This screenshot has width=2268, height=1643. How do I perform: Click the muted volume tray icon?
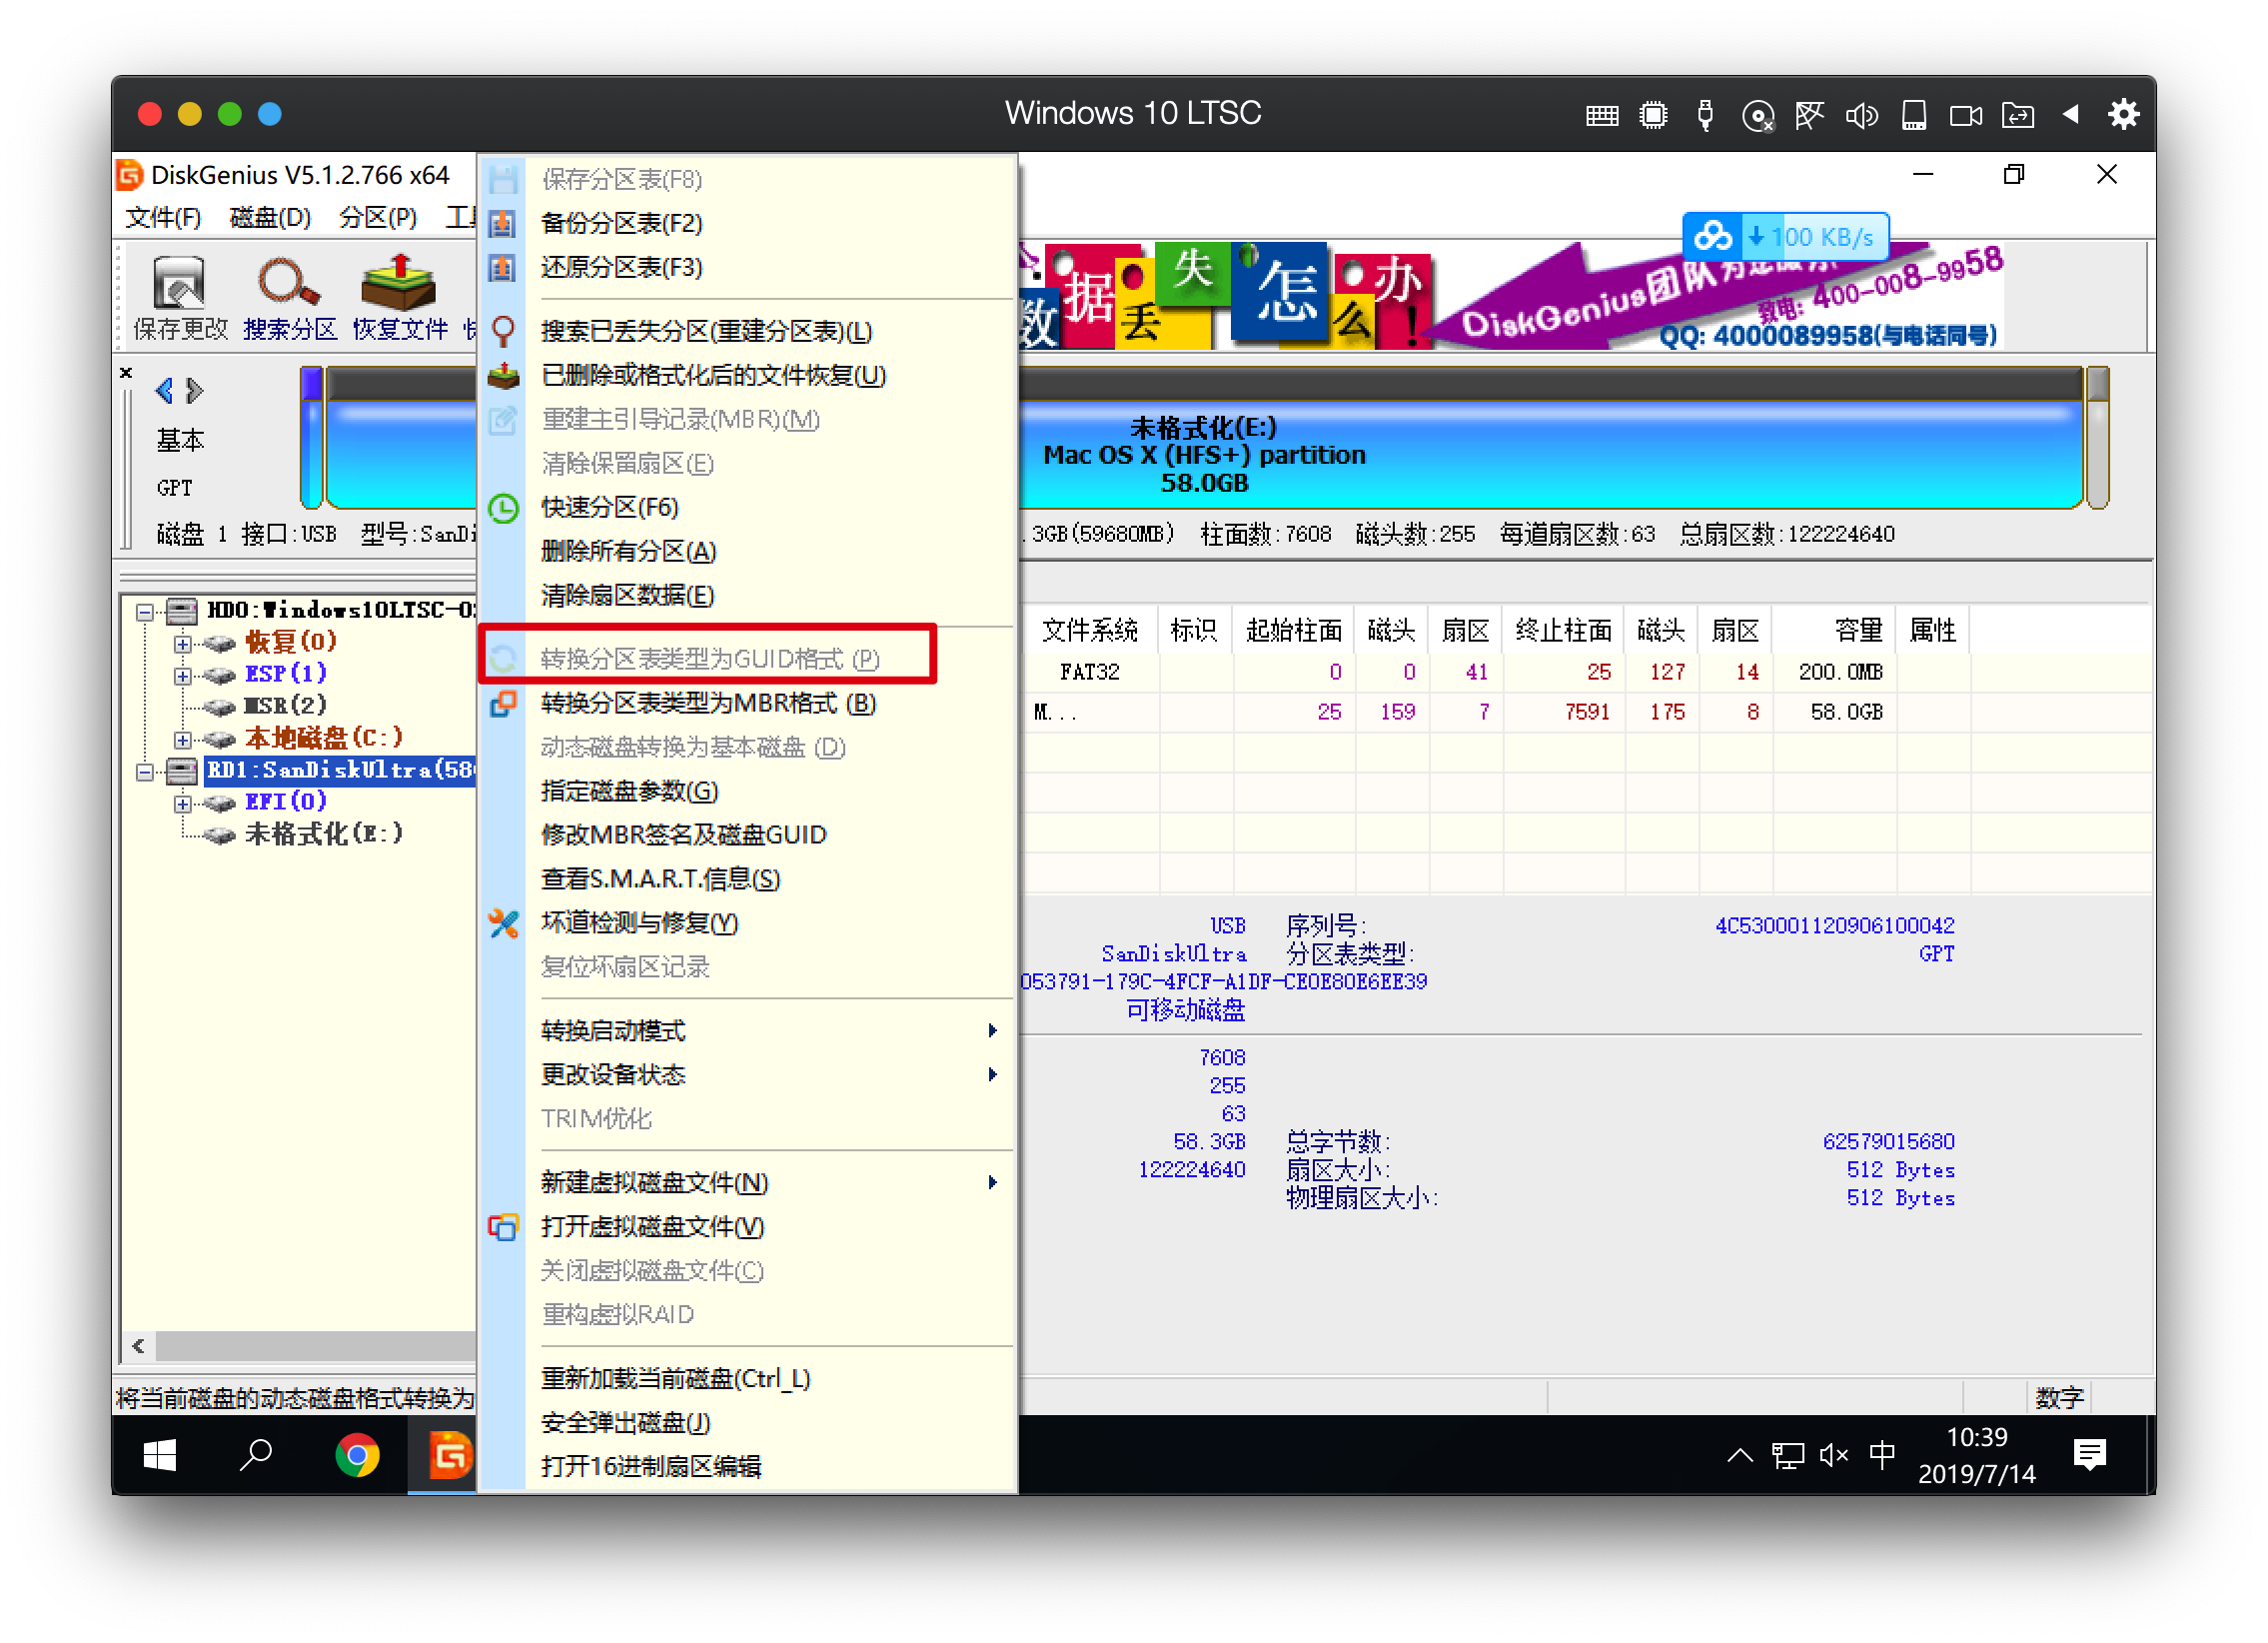click(x=1834, y=1456)
